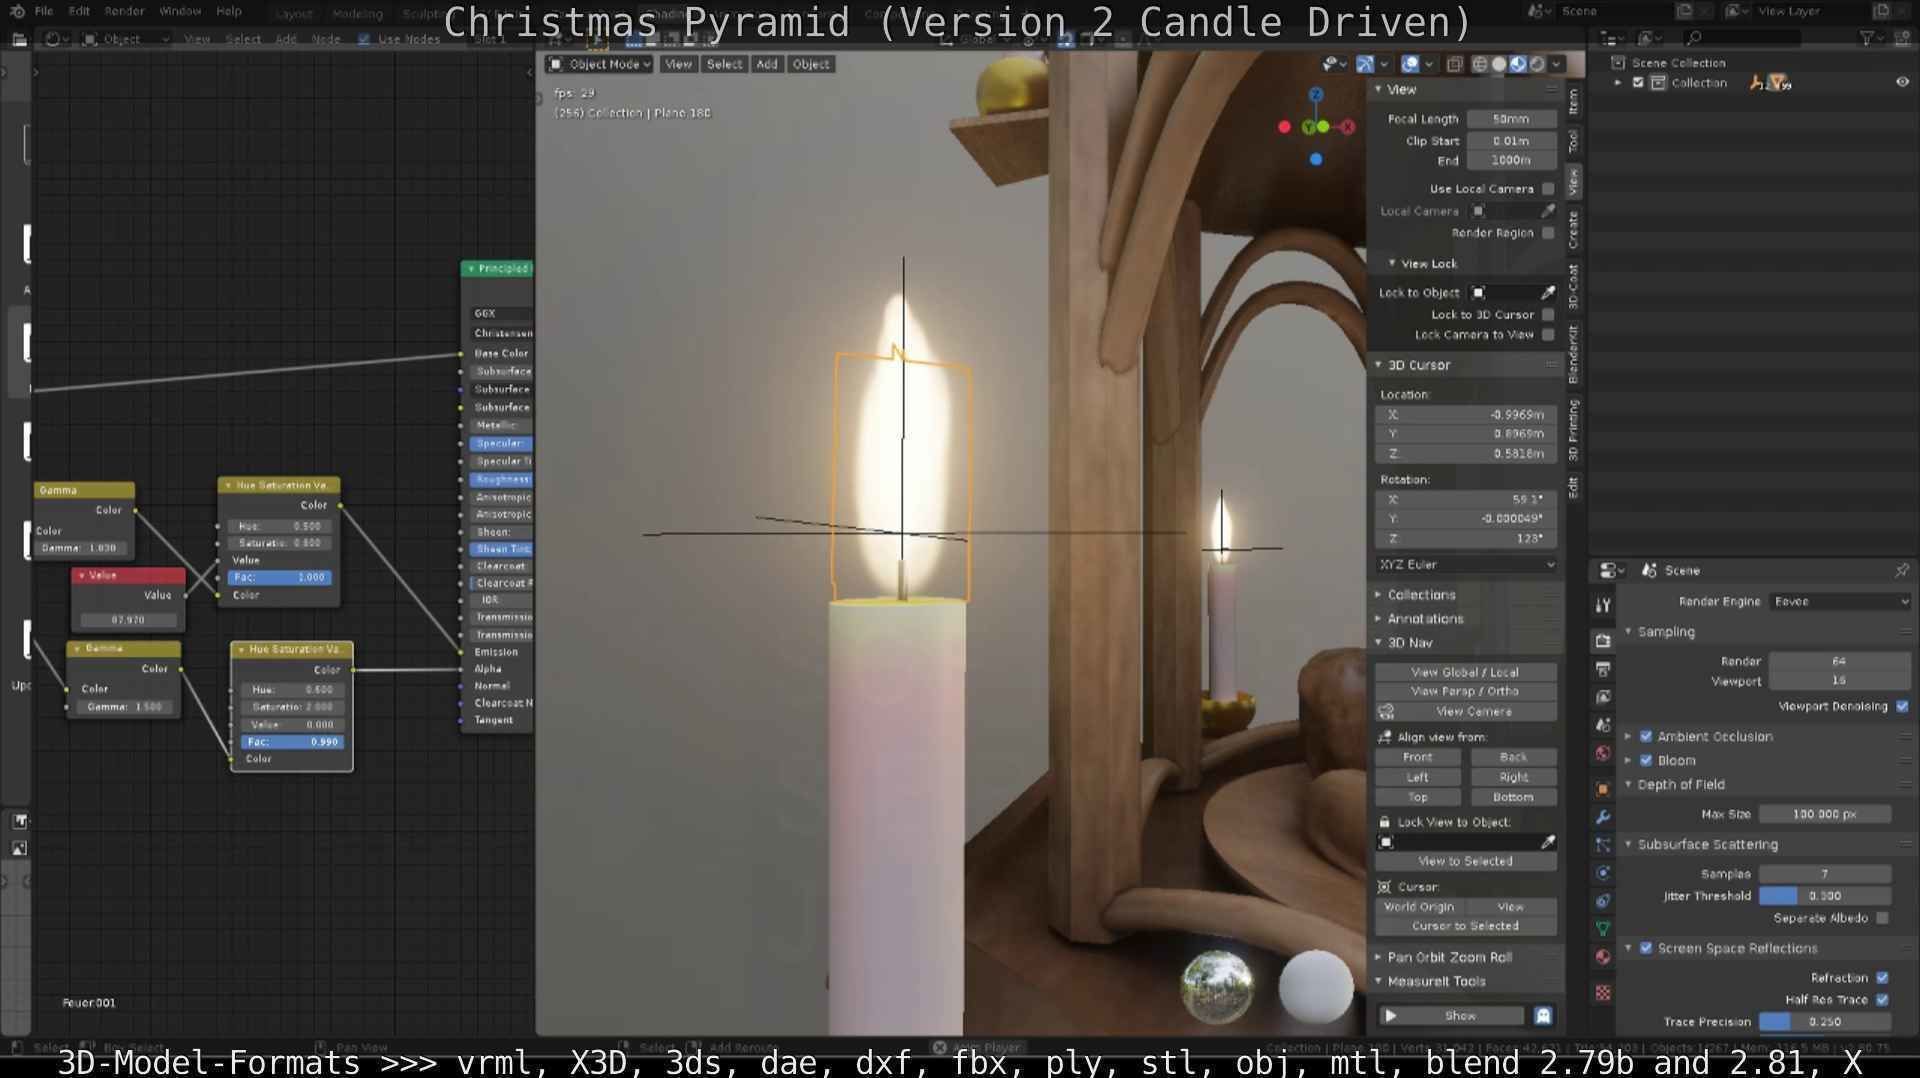This screenshot has height=1078, width=1920.
Task: Open viewport Add menu
Action: pos(767,64)
